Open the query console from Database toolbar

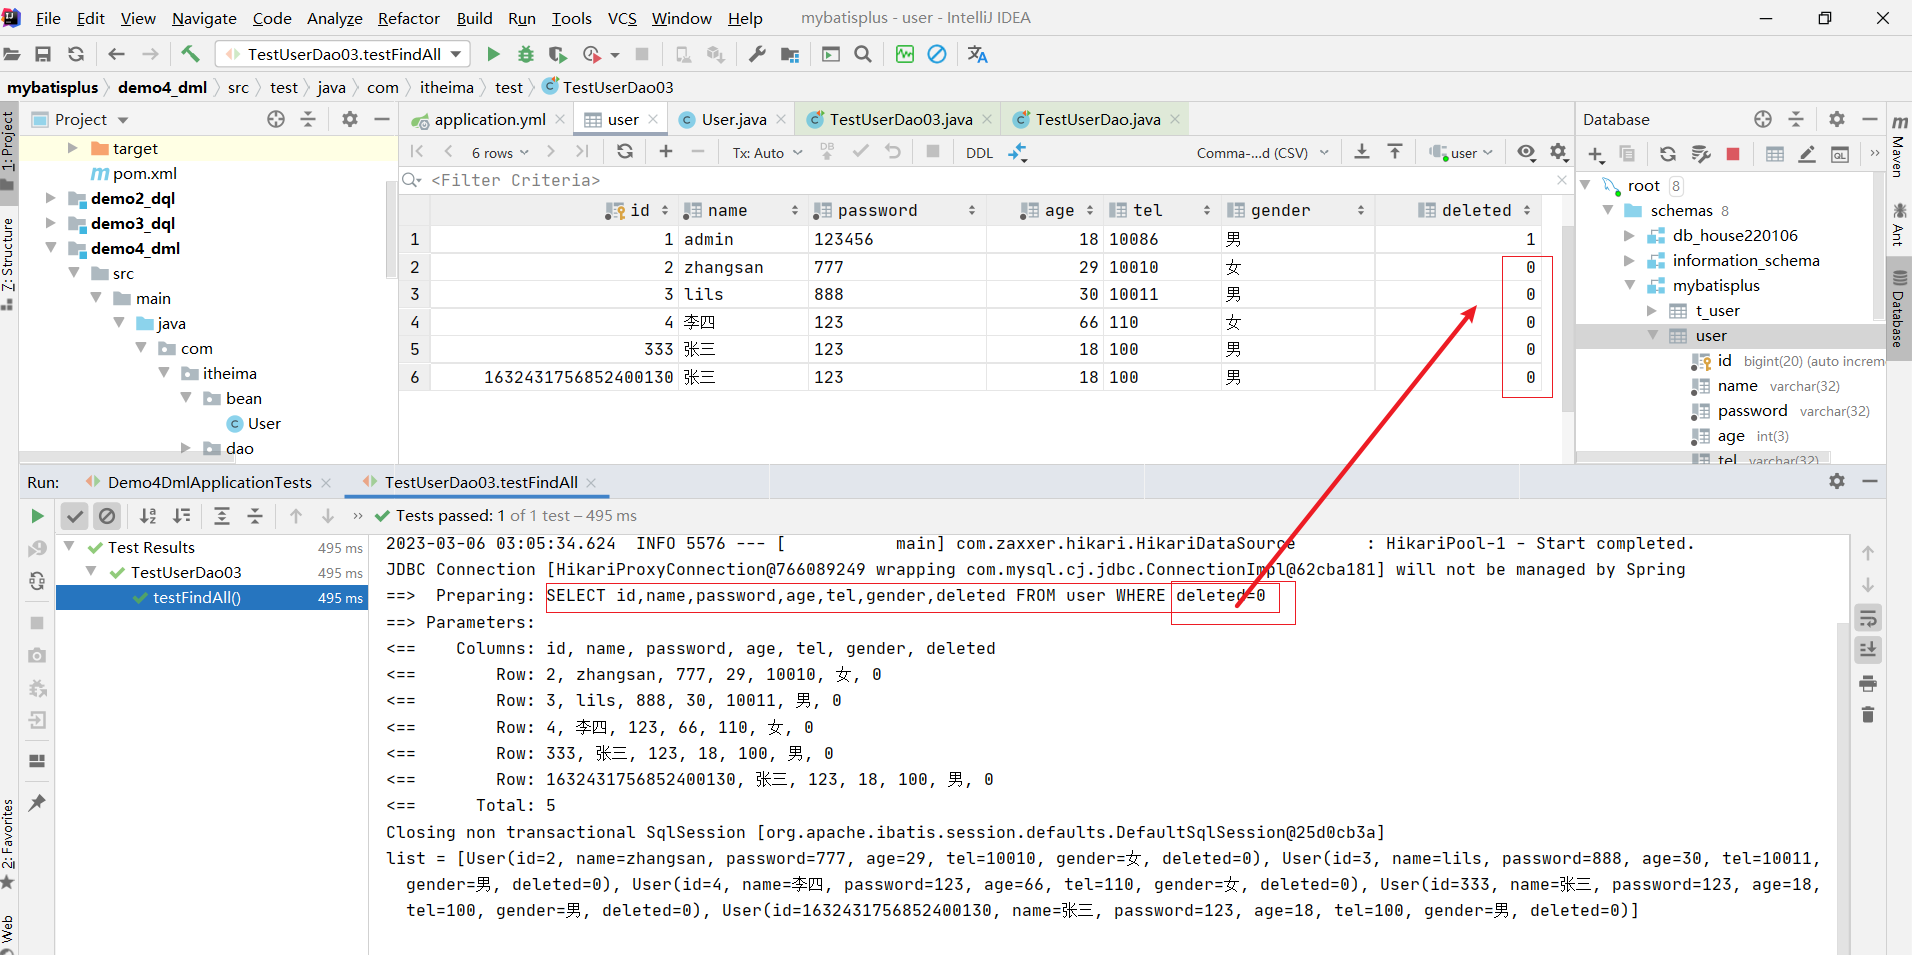1840,153
